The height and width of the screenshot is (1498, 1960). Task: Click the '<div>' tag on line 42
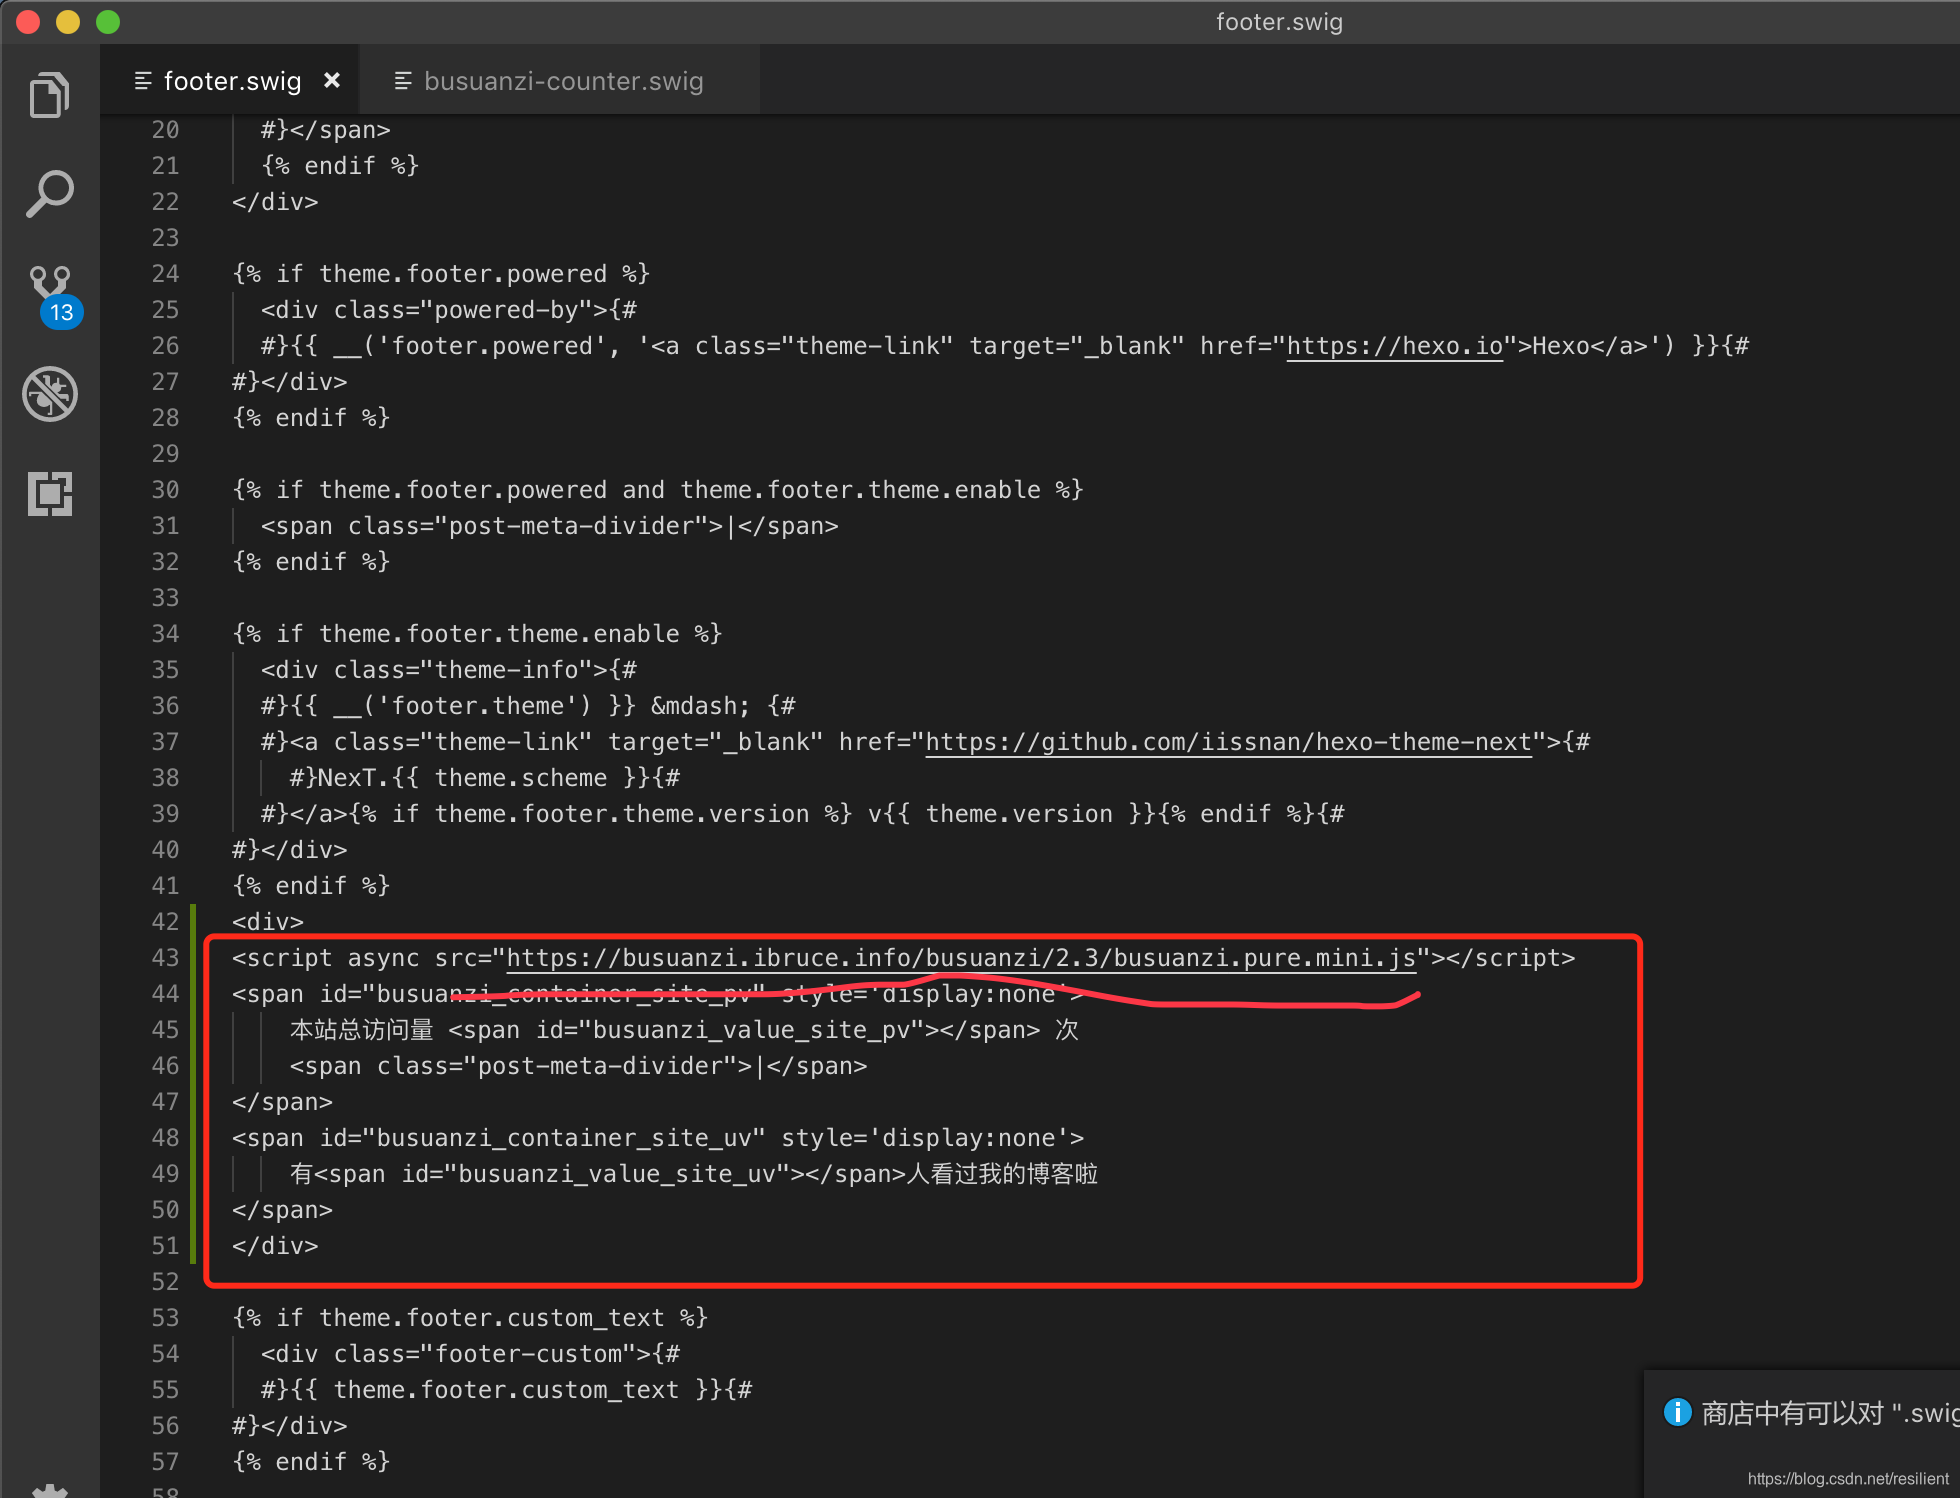click(x=268, y=922)
